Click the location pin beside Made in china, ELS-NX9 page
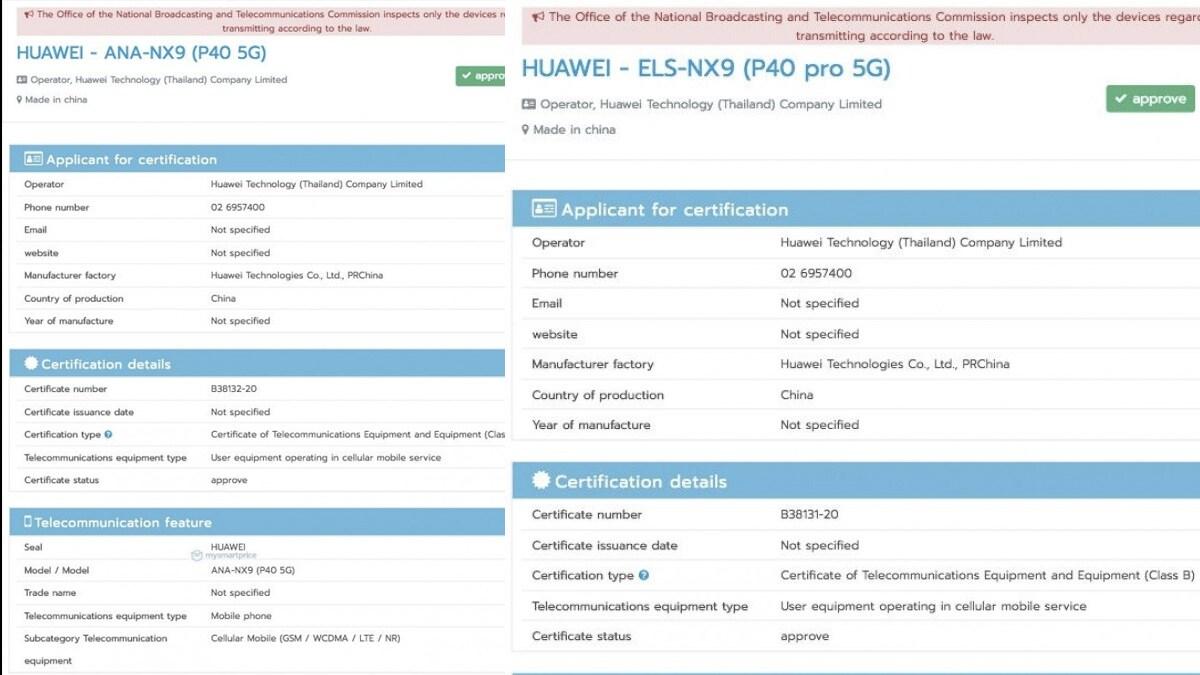The height and width of the screenshot is (675, 1200). tap(525, 130)
